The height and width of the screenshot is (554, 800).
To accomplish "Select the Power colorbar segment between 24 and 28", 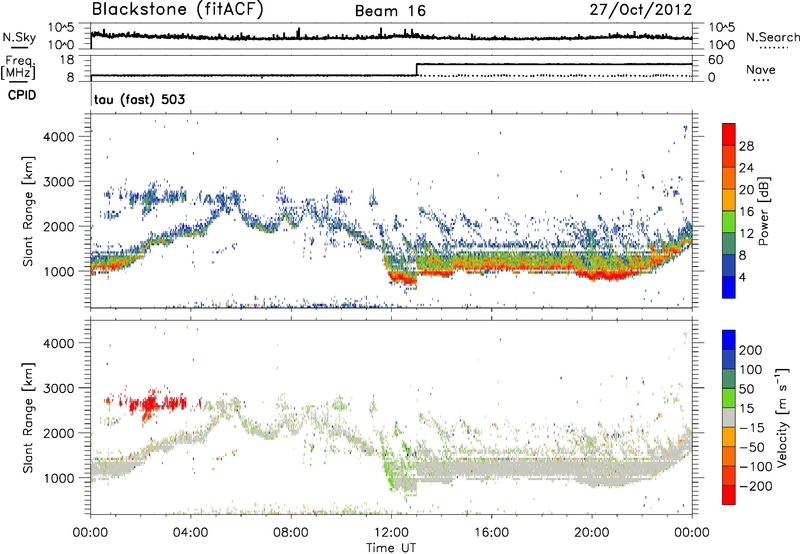I will pos(729,157).
